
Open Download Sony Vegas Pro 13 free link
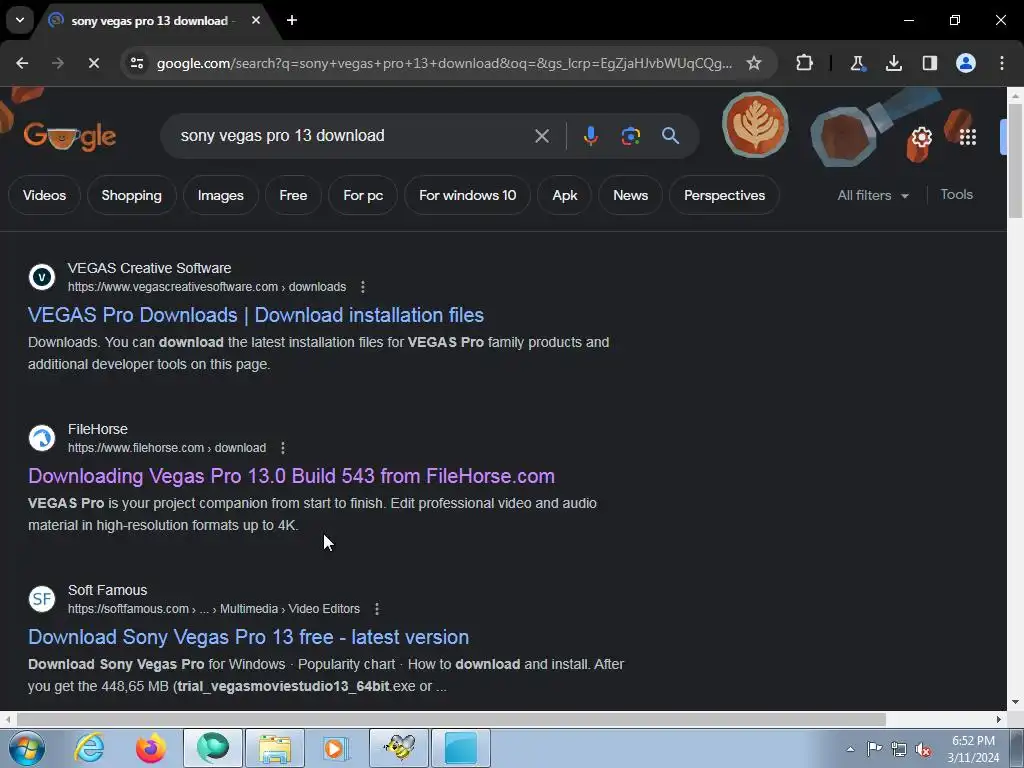point(249,637)
